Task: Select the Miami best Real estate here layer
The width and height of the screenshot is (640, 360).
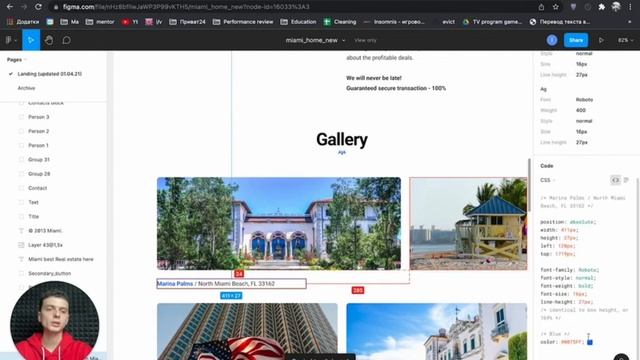Action: pos(61,259)
